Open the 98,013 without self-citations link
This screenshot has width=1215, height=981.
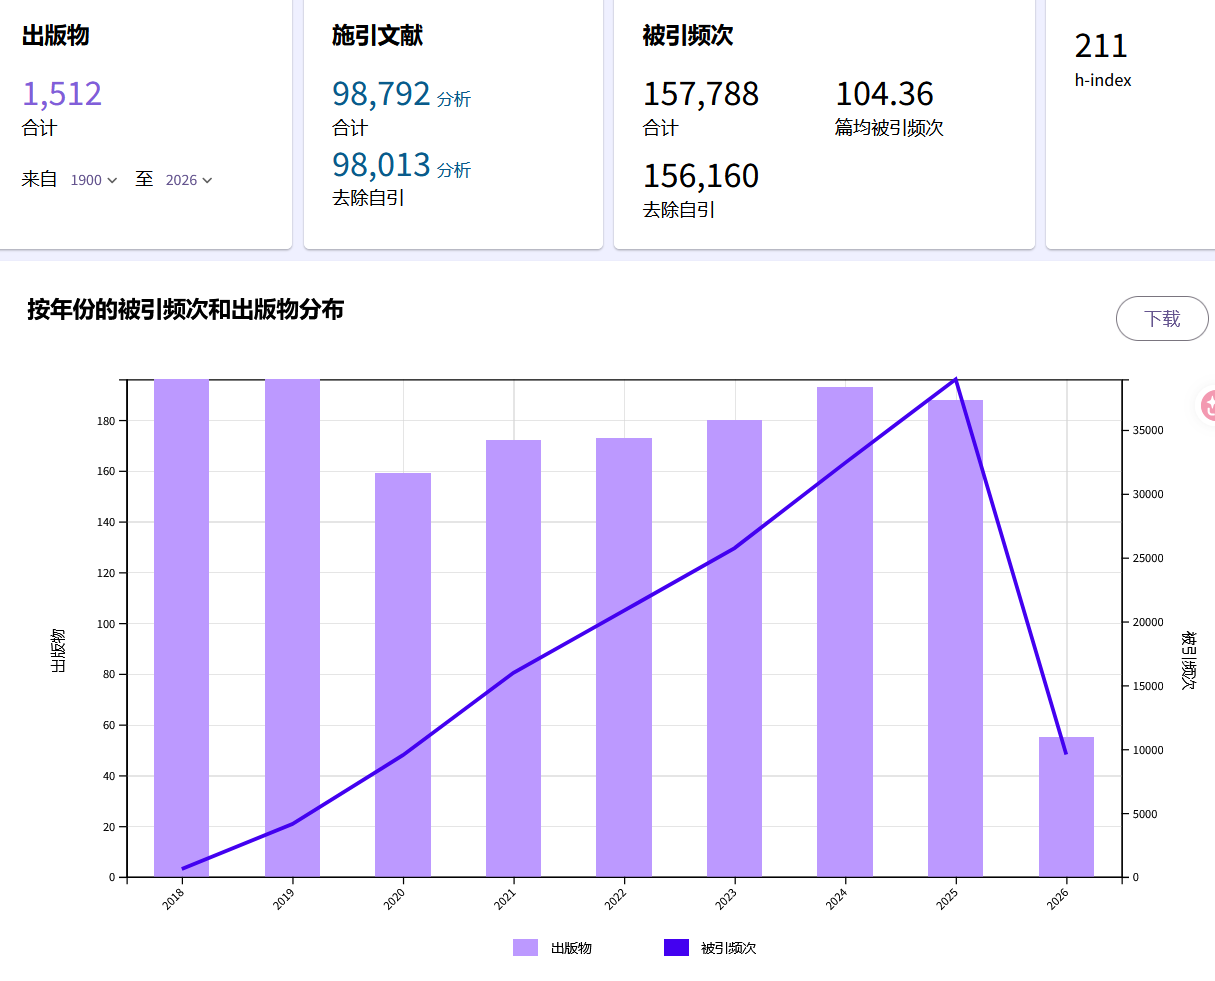click(x=381, y=165)
